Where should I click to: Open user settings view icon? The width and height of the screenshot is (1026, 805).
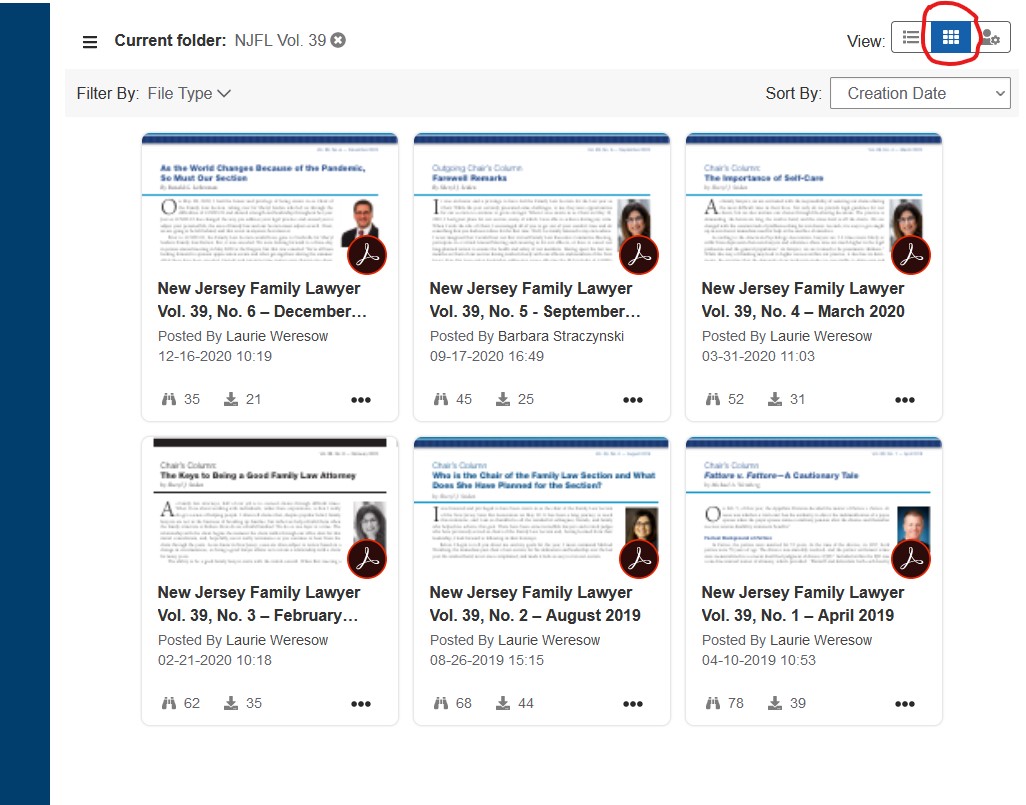(991, 38)
